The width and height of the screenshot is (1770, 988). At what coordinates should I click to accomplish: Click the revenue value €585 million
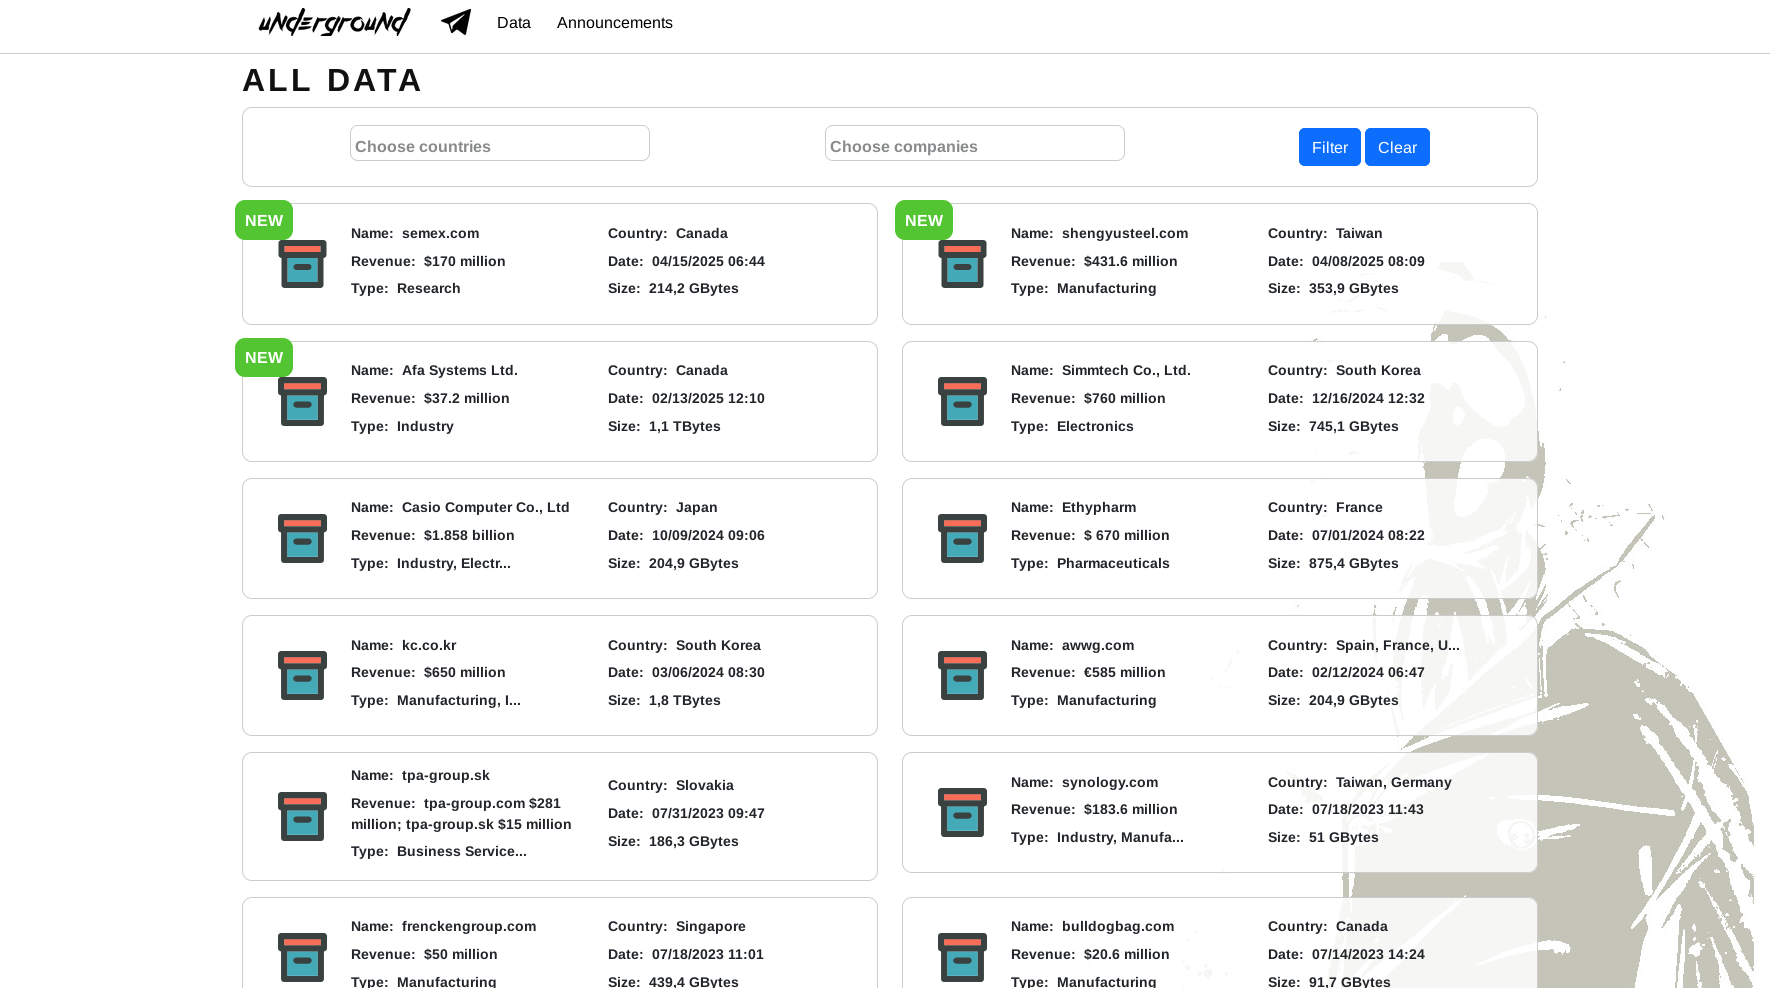pos(1125,672)
